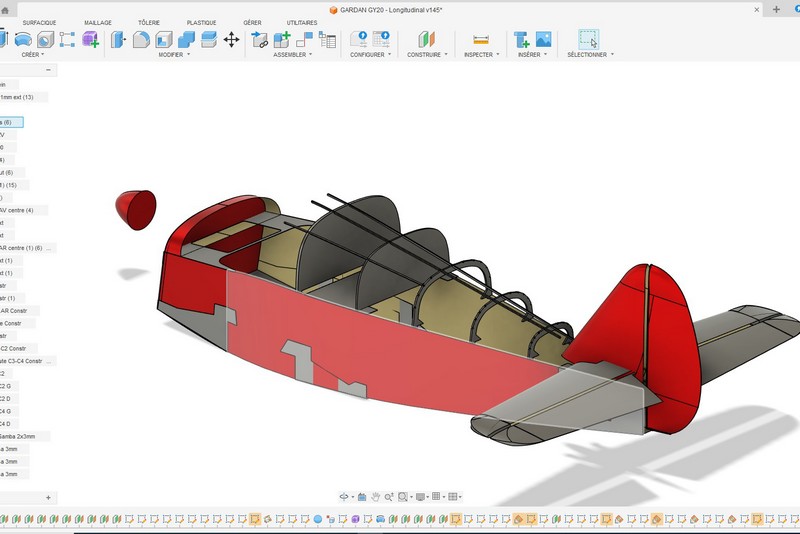Click the new document plus tab button
The height and width of the screenshot is (534, 800).
pyautogui.click(x=776, y=9)
